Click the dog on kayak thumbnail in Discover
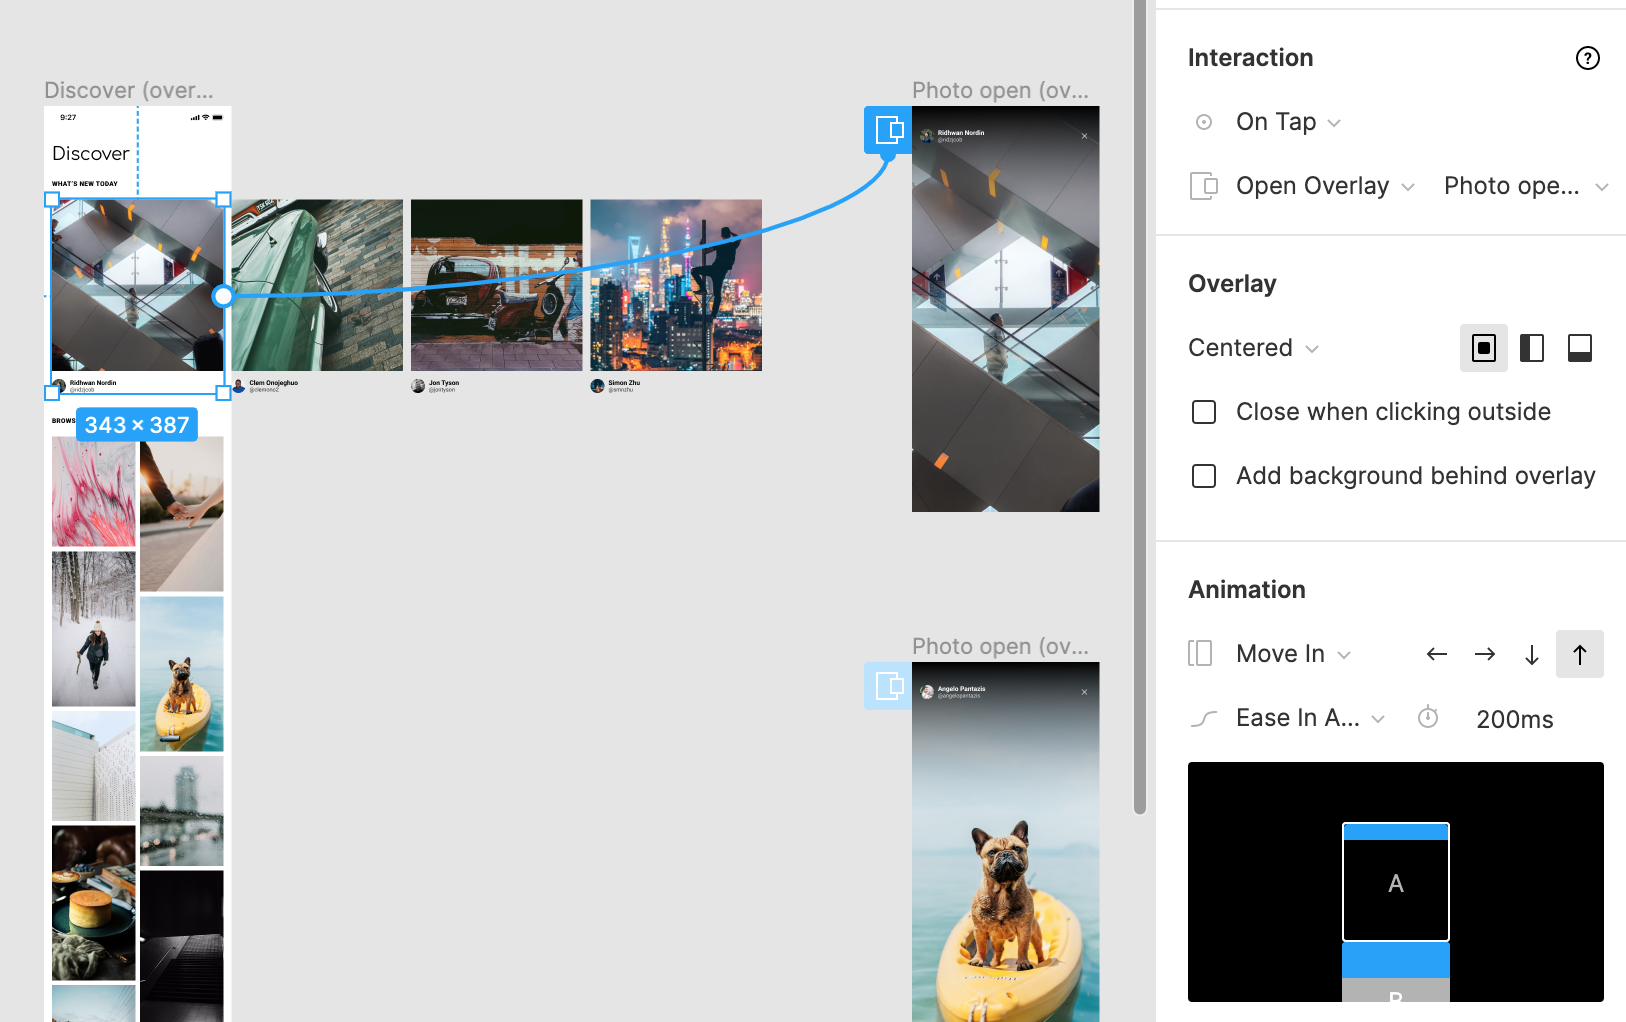 [181, 674]
